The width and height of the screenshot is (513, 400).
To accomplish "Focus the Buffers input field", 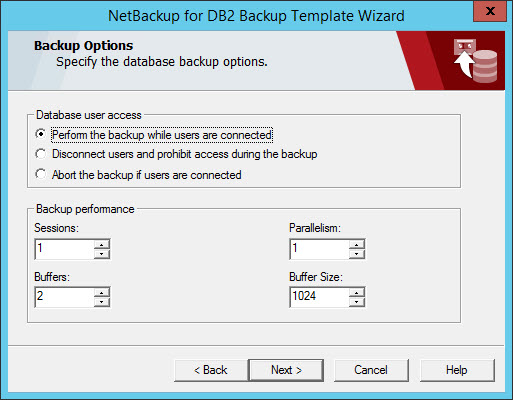I will point(64,297).
